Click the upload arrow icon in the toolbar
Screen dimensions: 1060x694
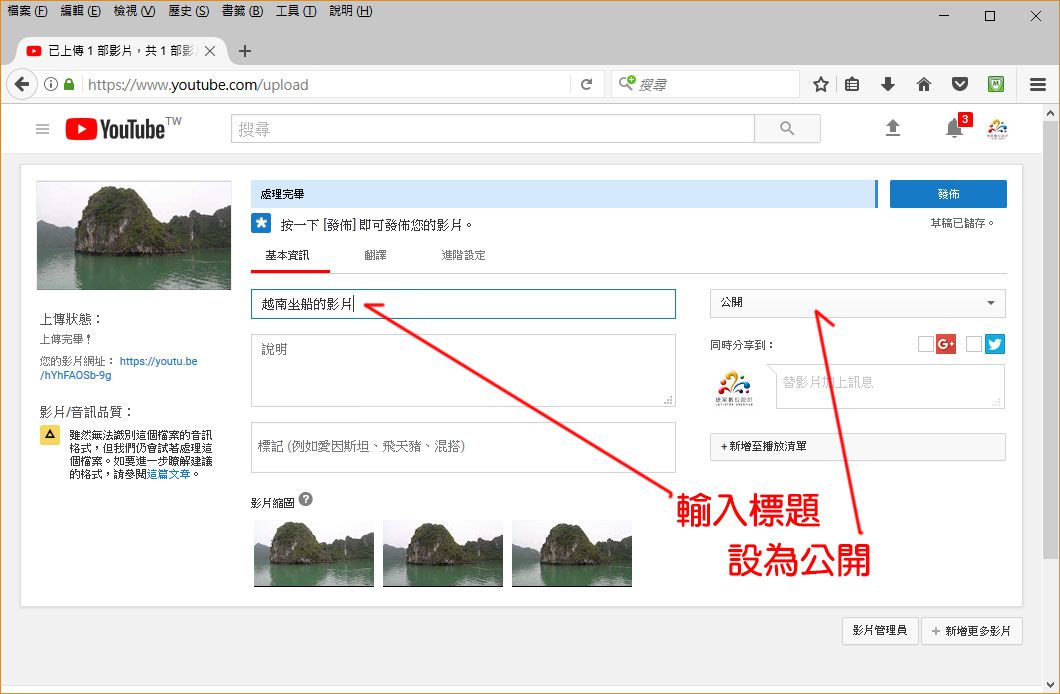[893, 128]
